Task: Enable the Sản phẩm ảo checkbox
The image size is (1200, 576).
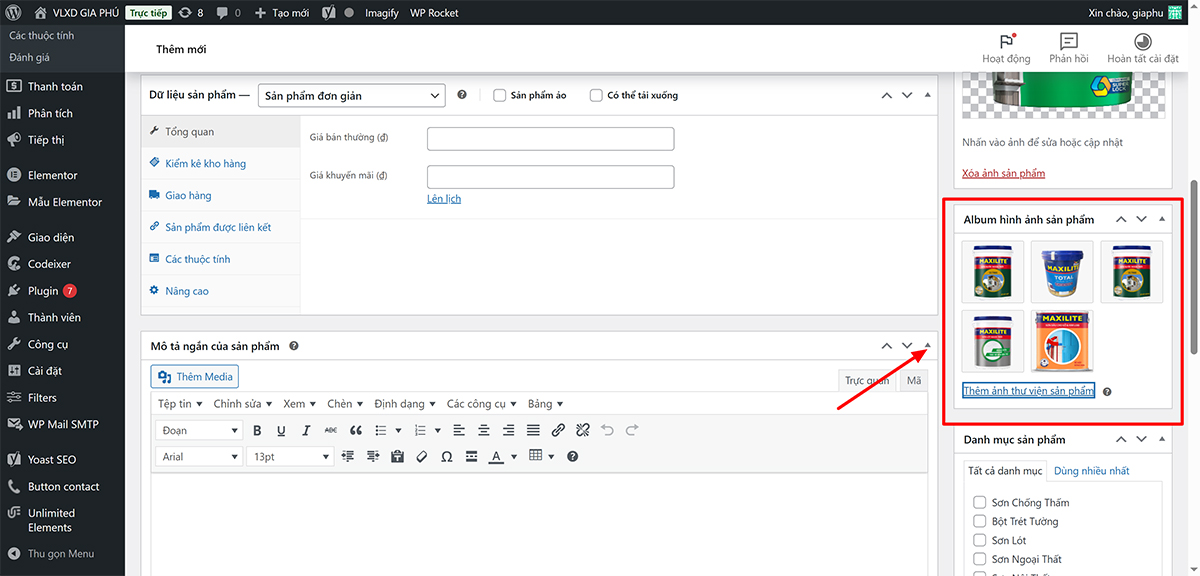Action: click(500, 96)
